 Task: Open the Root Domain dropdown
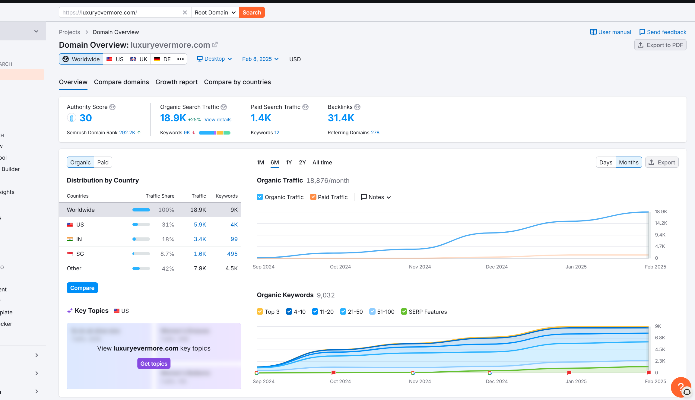point(215,12)
